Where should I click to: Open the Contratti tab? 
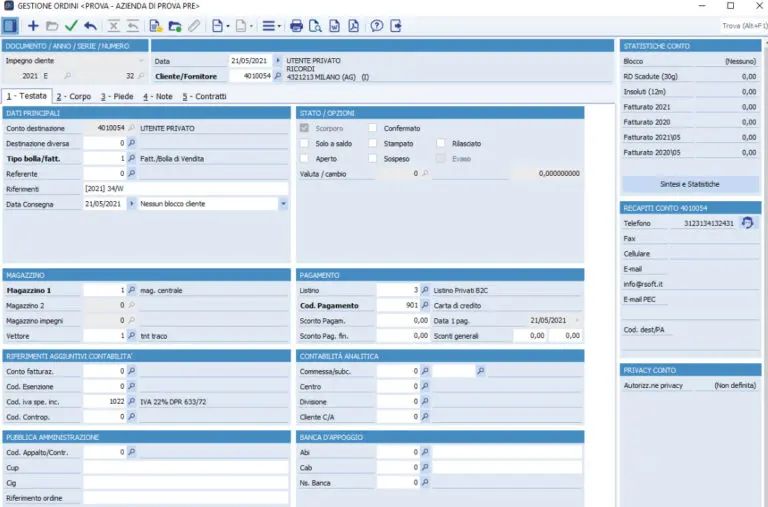click(204, 97)
